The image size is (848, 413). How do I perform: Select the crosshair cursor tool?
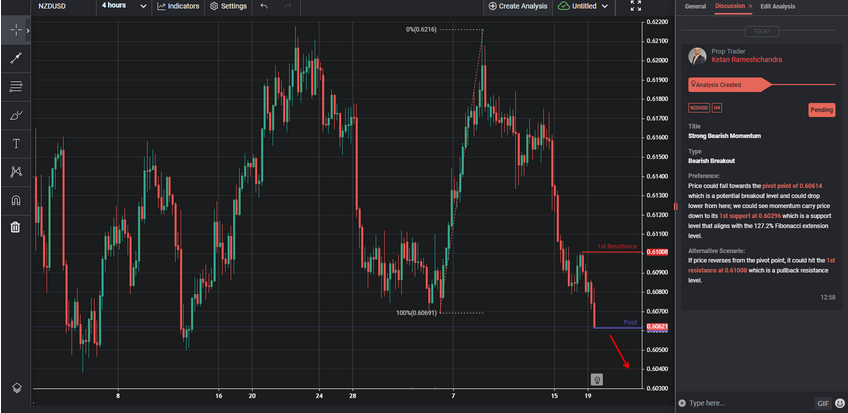(16, 30)
